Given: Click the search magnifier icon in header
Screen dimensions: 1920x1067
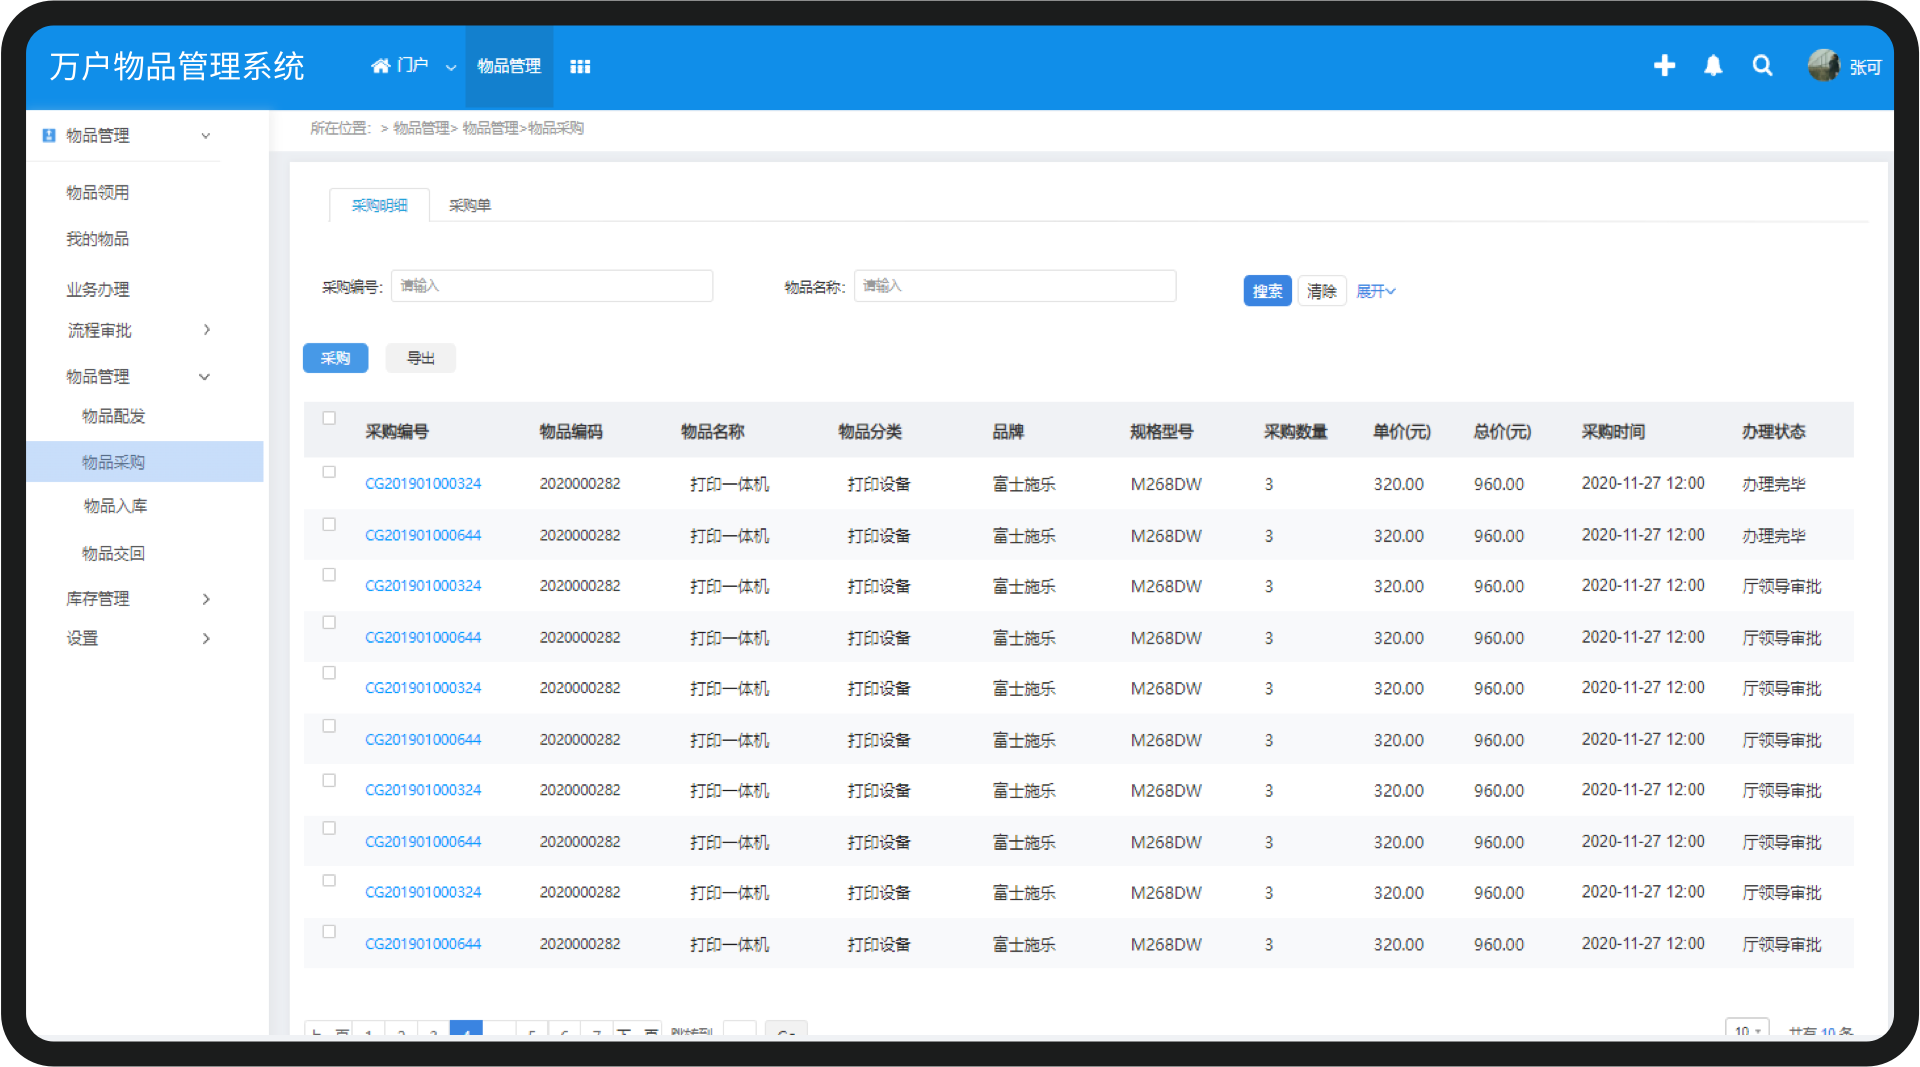Looking at the screenshot, I should pyautogui.click(x=1762, y=66).
